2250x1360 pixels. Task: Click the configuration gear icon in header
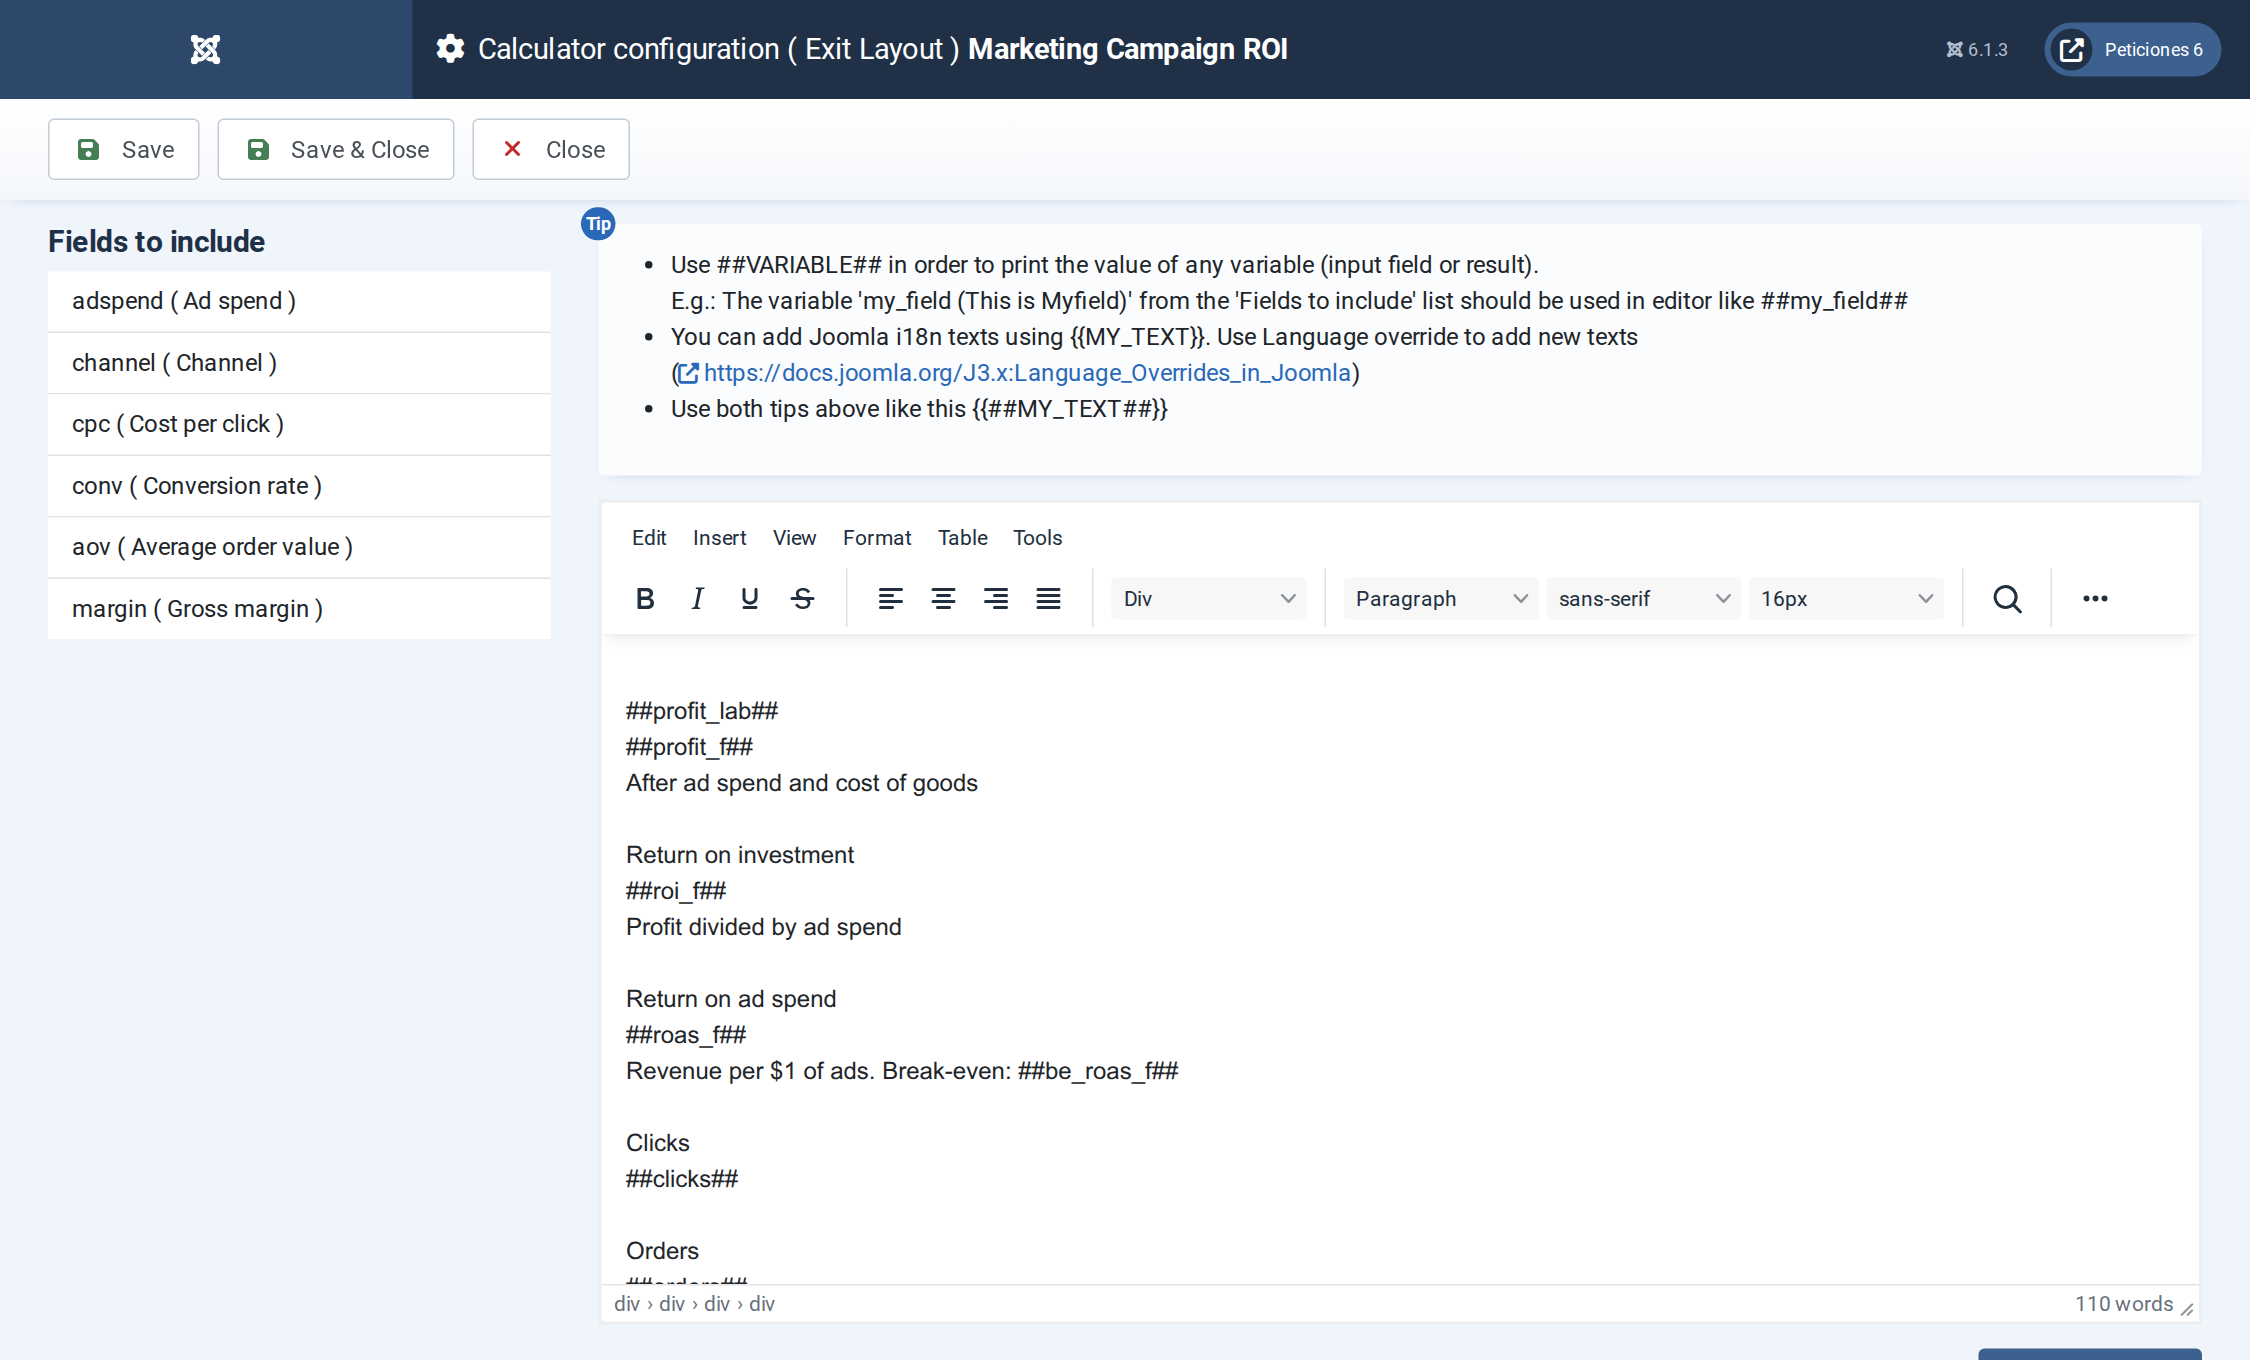450,49
